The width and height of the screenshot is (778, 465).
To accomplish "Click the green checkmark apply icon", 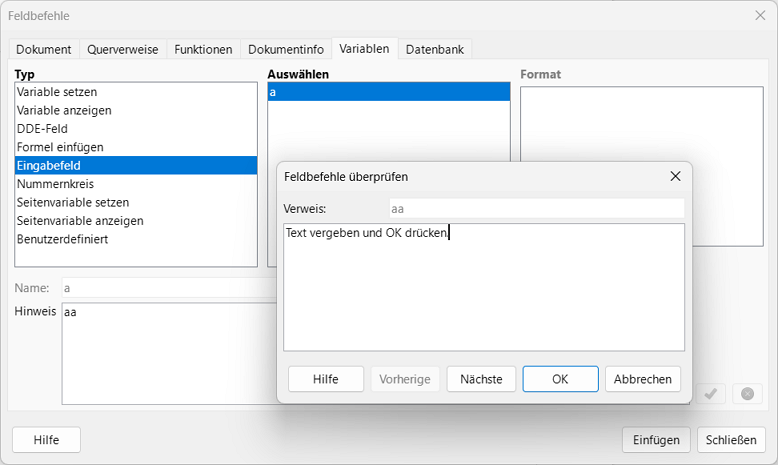I will 711,394.
